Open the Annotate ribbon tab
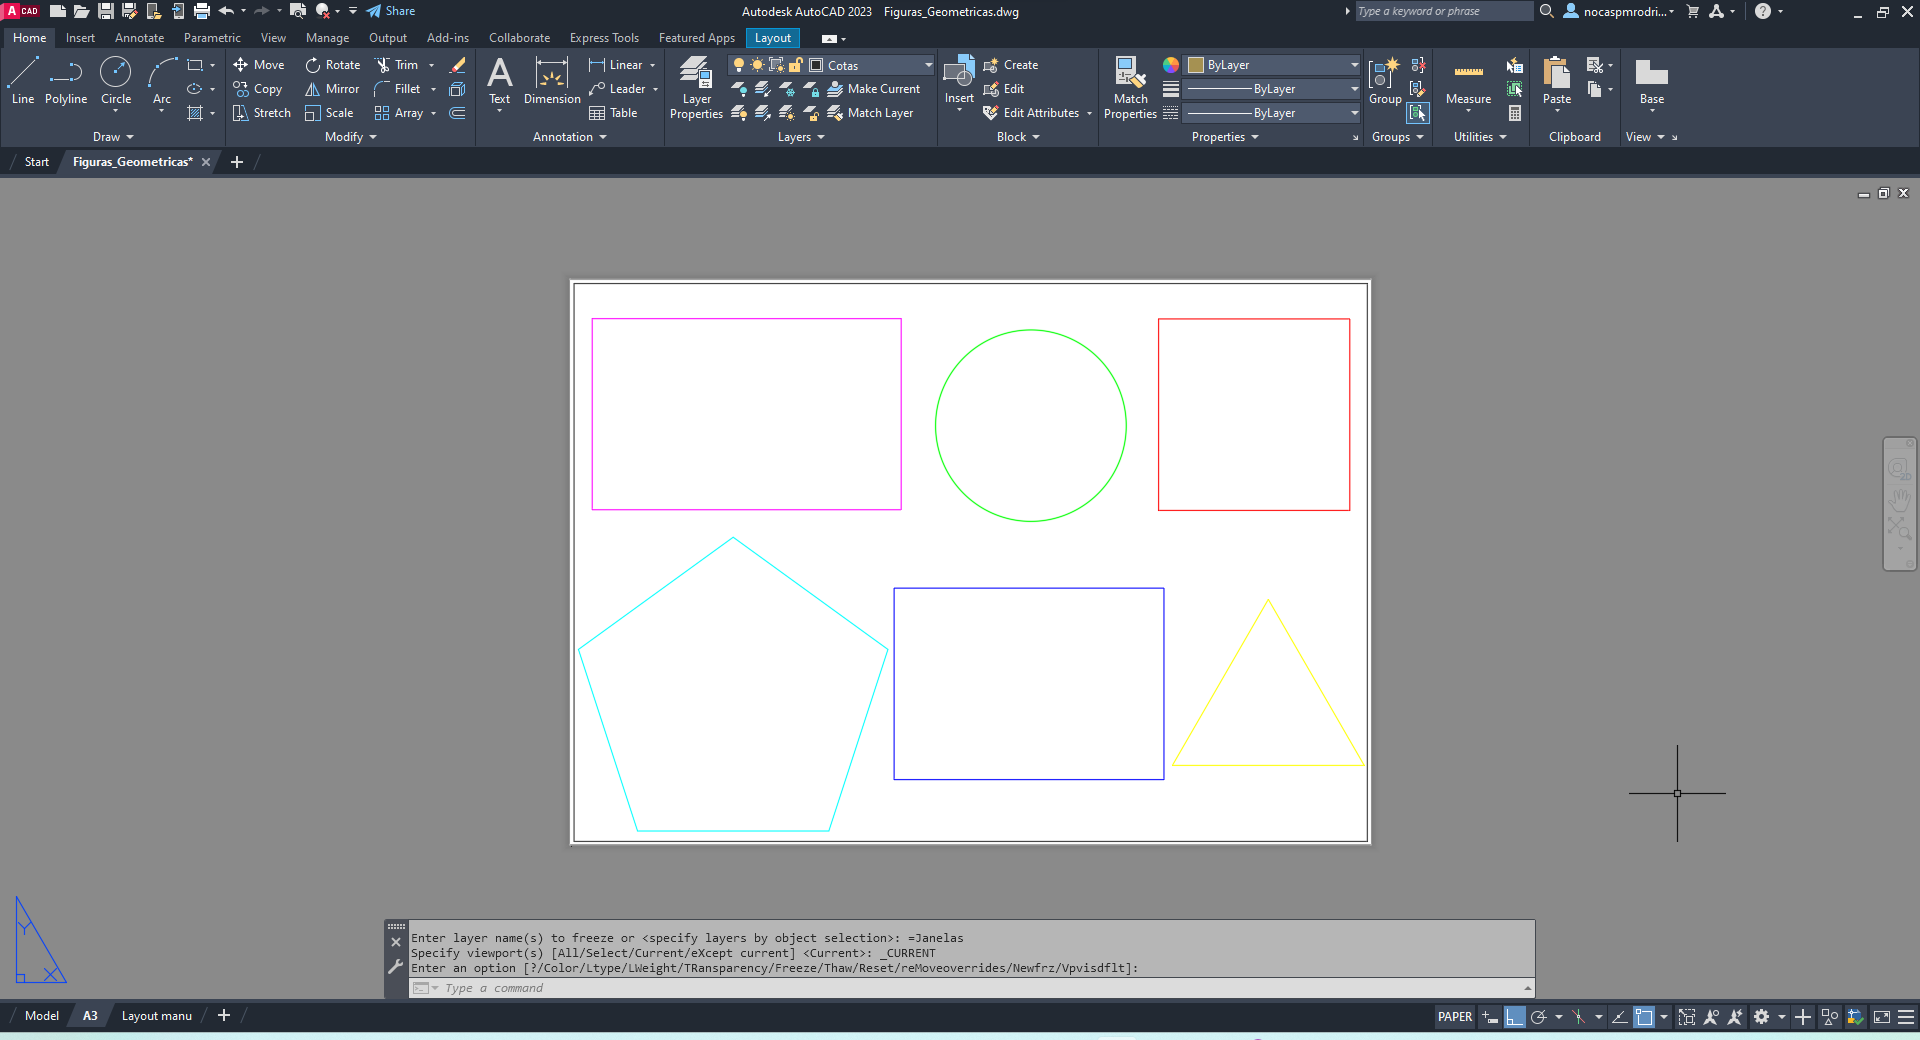Image resolution: width=1920 pixels, height=1040 pixels. coord(139,38)
